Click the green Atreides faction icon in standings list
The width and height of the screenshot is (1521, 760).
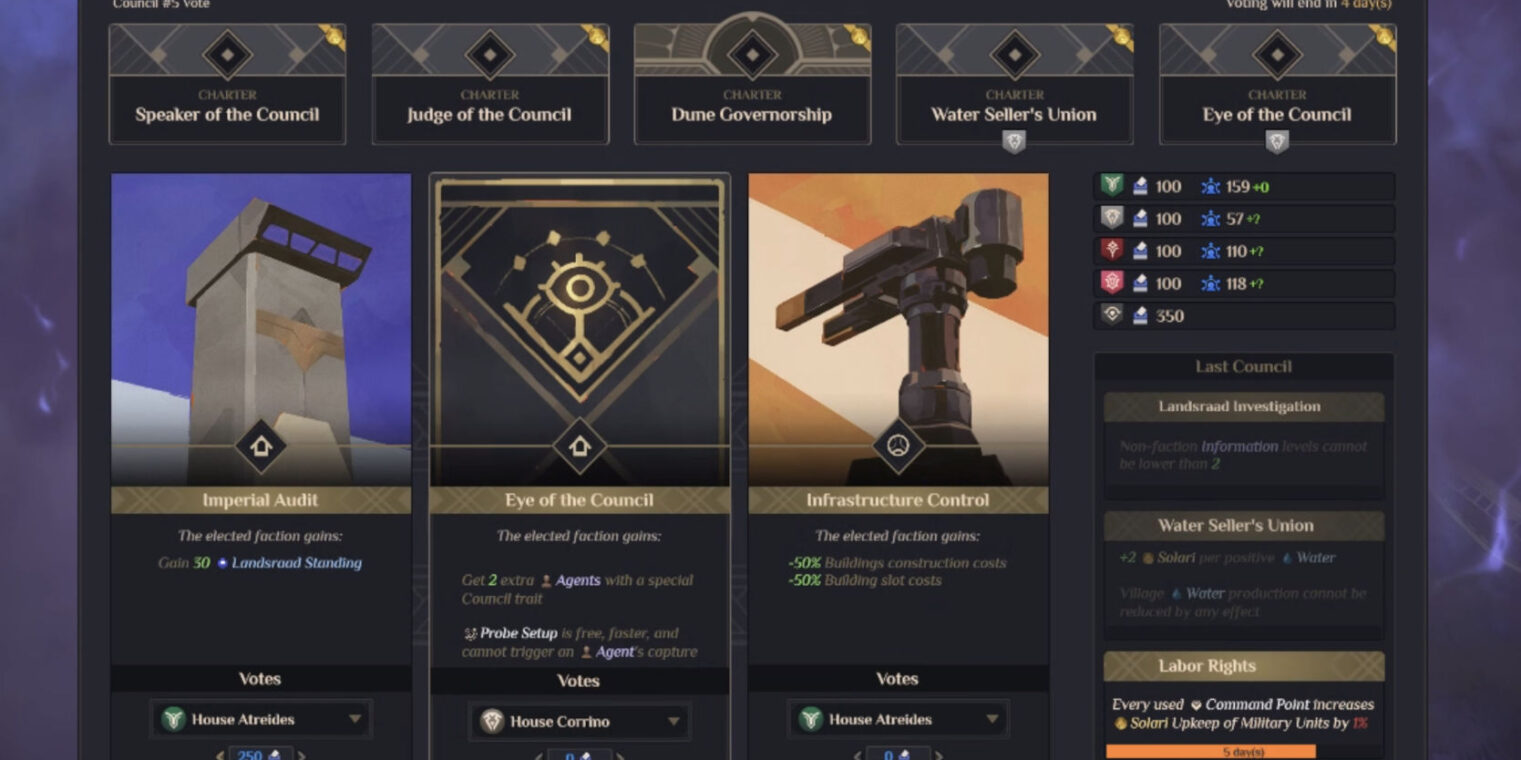click(1112, 186)
